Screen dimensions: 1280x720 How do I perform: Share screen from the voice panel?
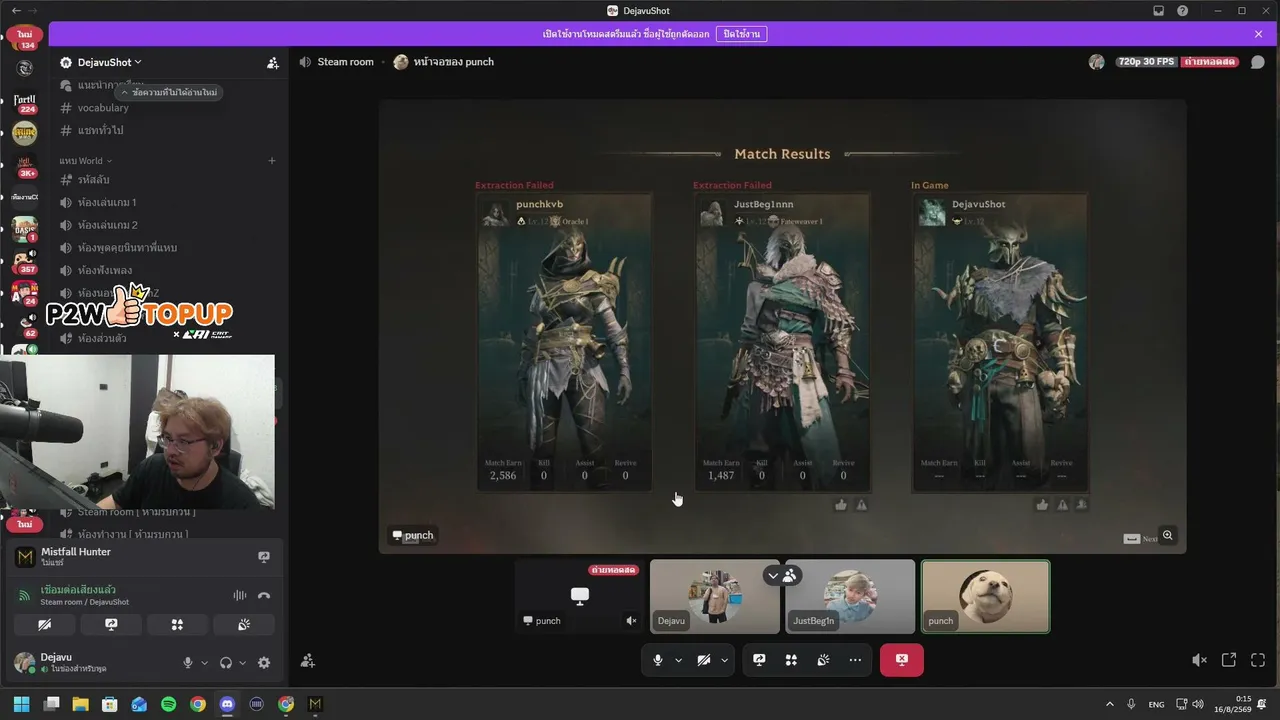point(111,625)
